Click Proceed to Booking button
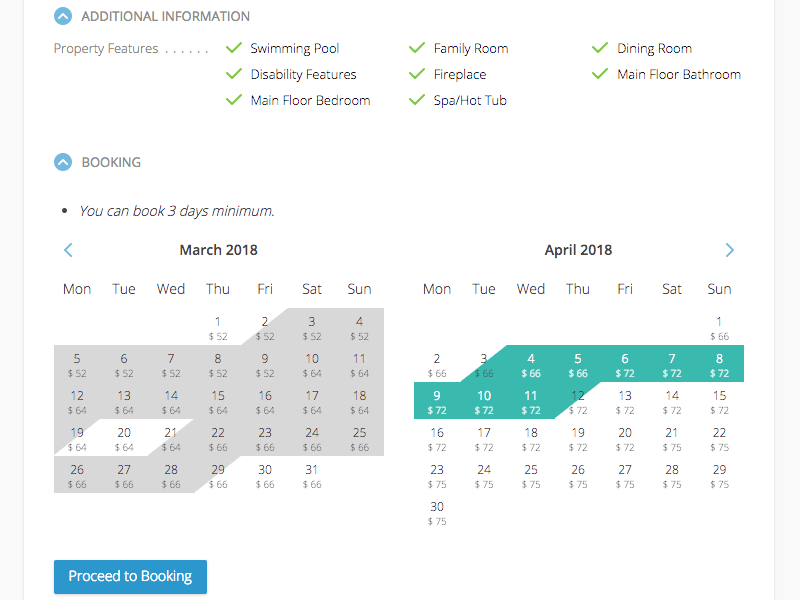Viewport: 800px width, 600px height. [131, 577]
